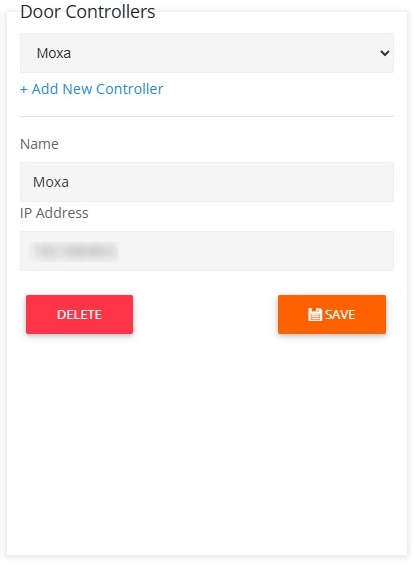Open the Door Controllers selector showing Moxa
Screen dimensions: 414x566
(207, 53)
